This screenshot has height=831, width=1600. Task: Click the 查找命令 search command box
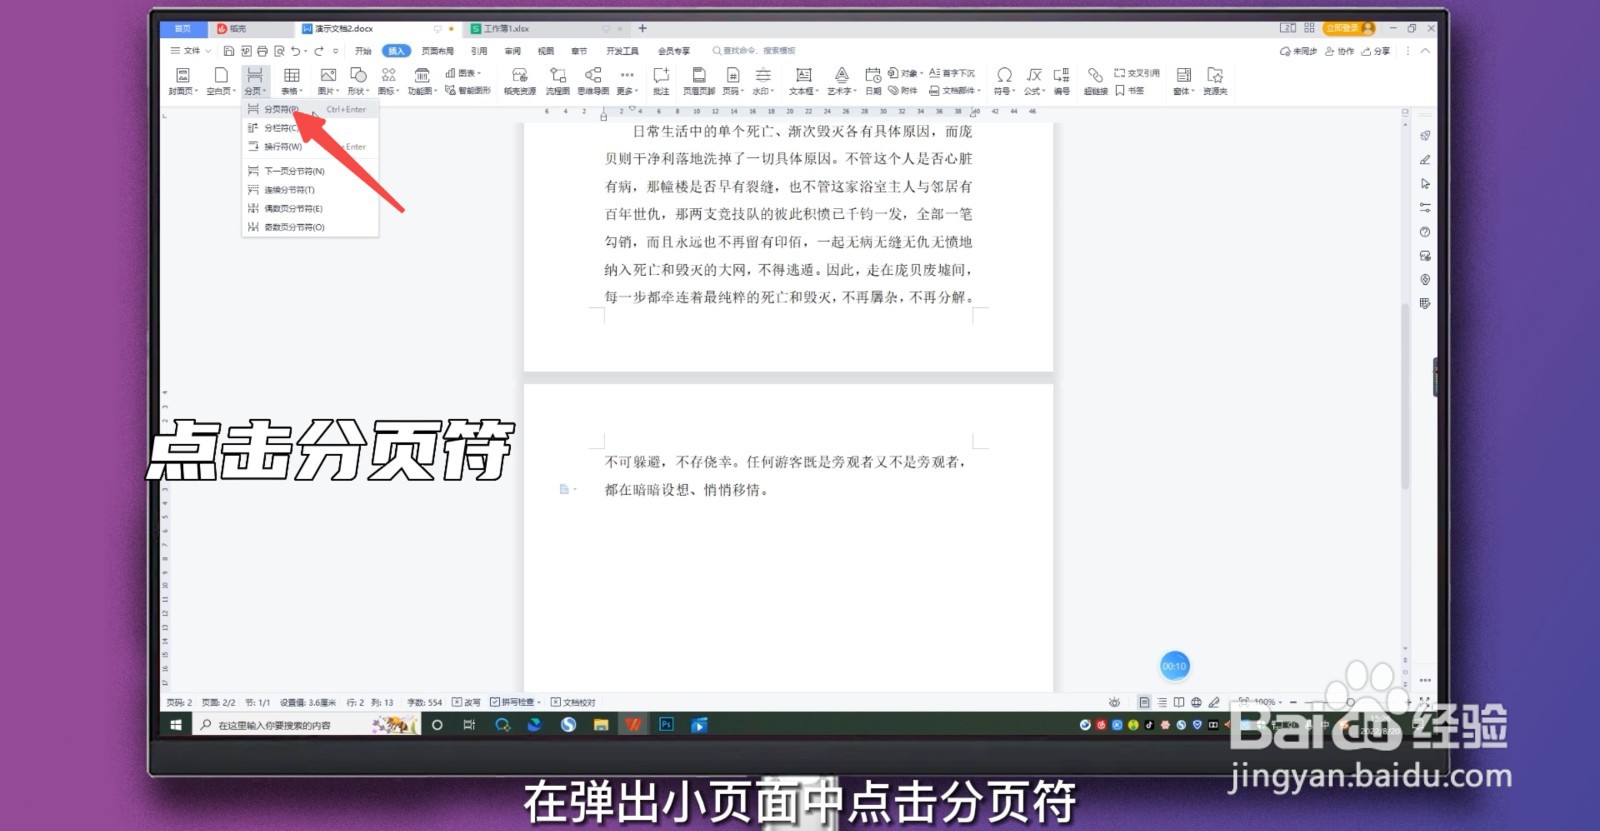point(755,51)
